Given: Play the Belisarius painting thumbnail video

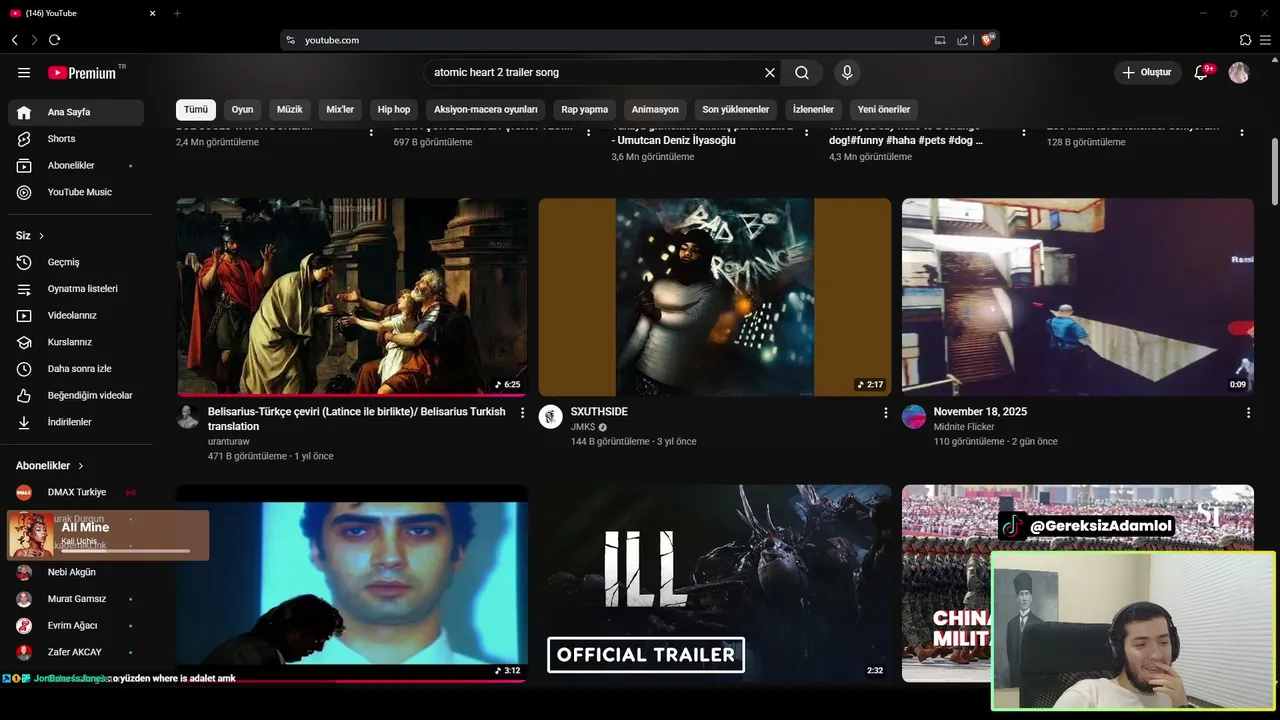Looking at the screenshot, I should (x=352, y=297).
